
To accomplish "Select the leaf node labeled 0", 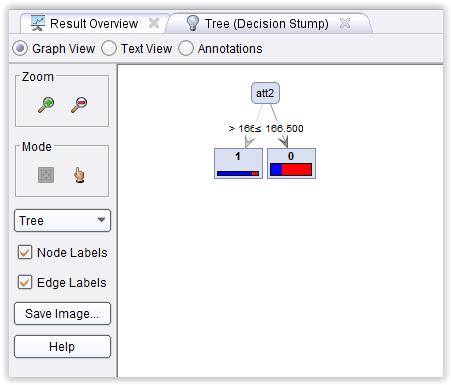I will (x=291, y=163).
